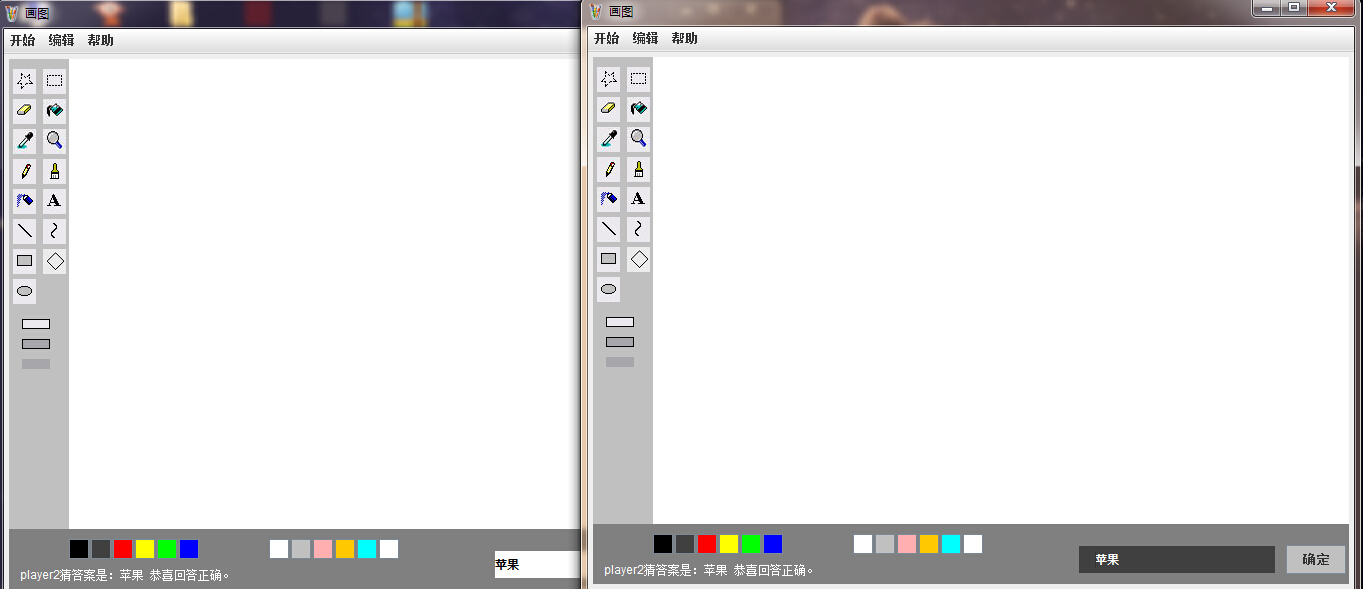Pick dark gray swatch in right window
Viewport: 1363px width, 589px height.
click(x=685, y=544)
